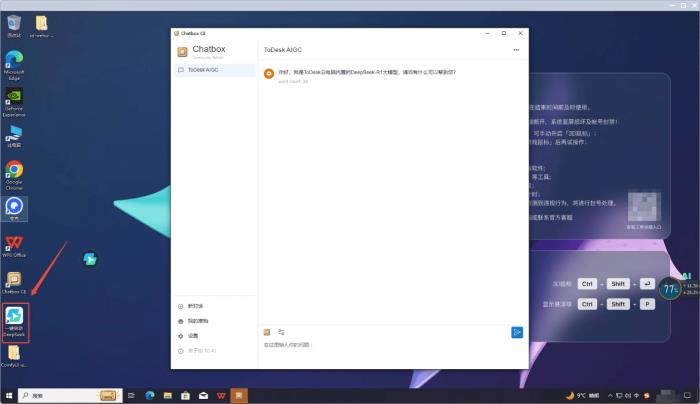This screenshot has width=700, height=404.
Task: Select the yellow folder beside the Recycle Bin
Action: click(x=42, y=27)
